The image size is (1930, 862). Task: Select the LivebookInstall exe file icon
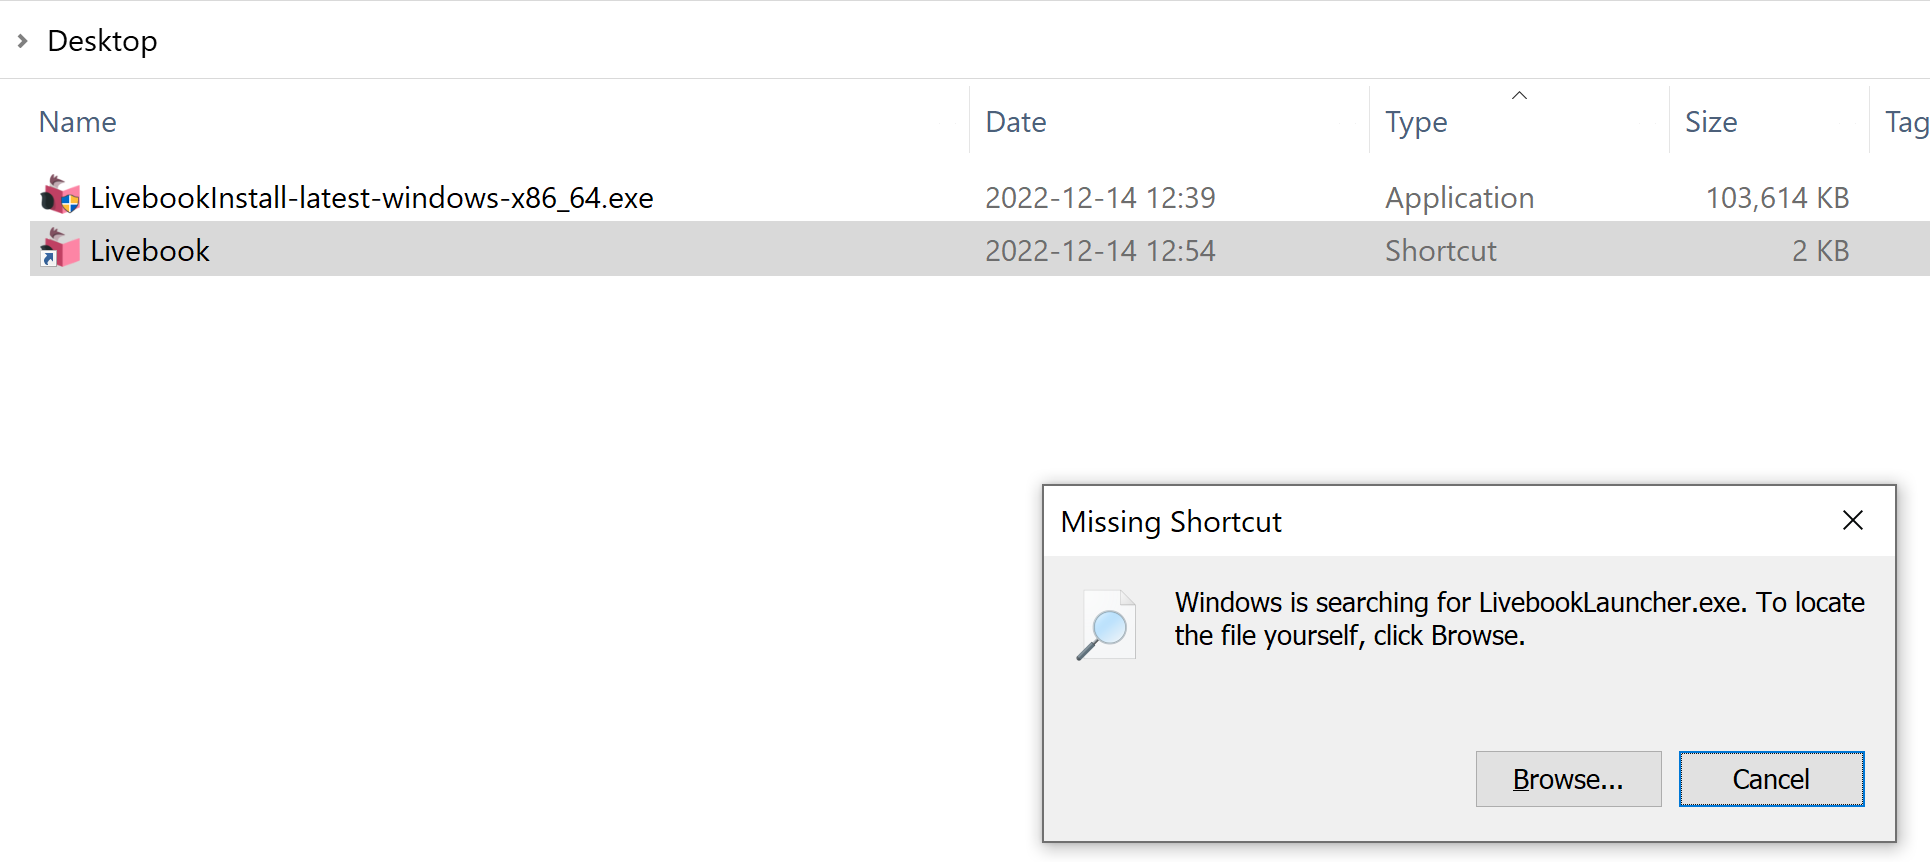[60, 195]
